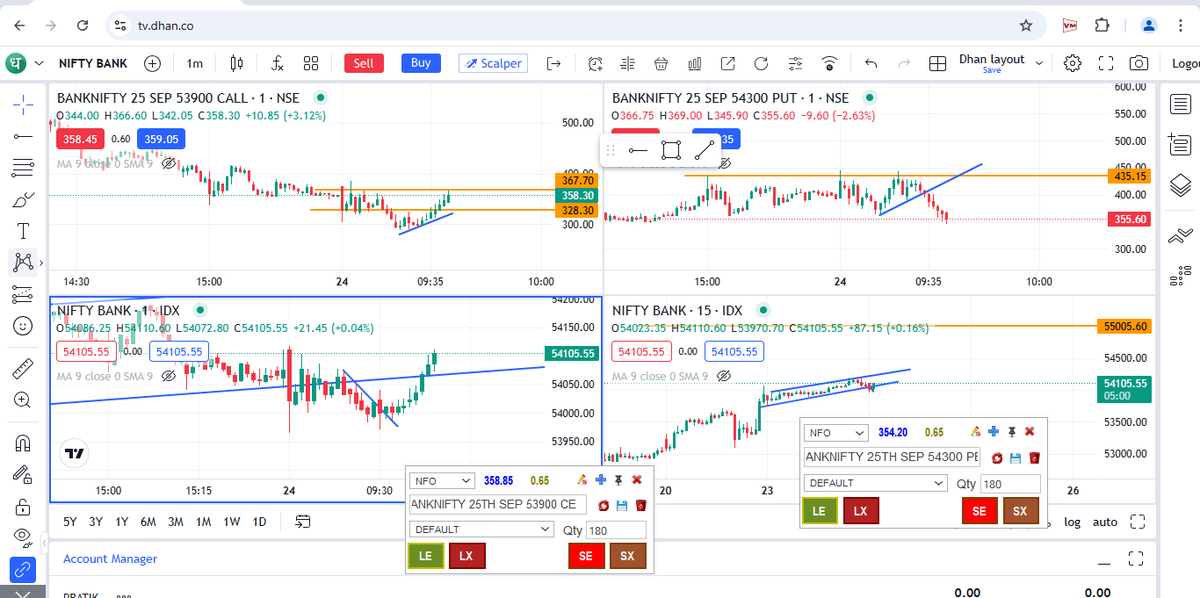
Task: Activate the zoom in tool
Action: pos(23,400)
